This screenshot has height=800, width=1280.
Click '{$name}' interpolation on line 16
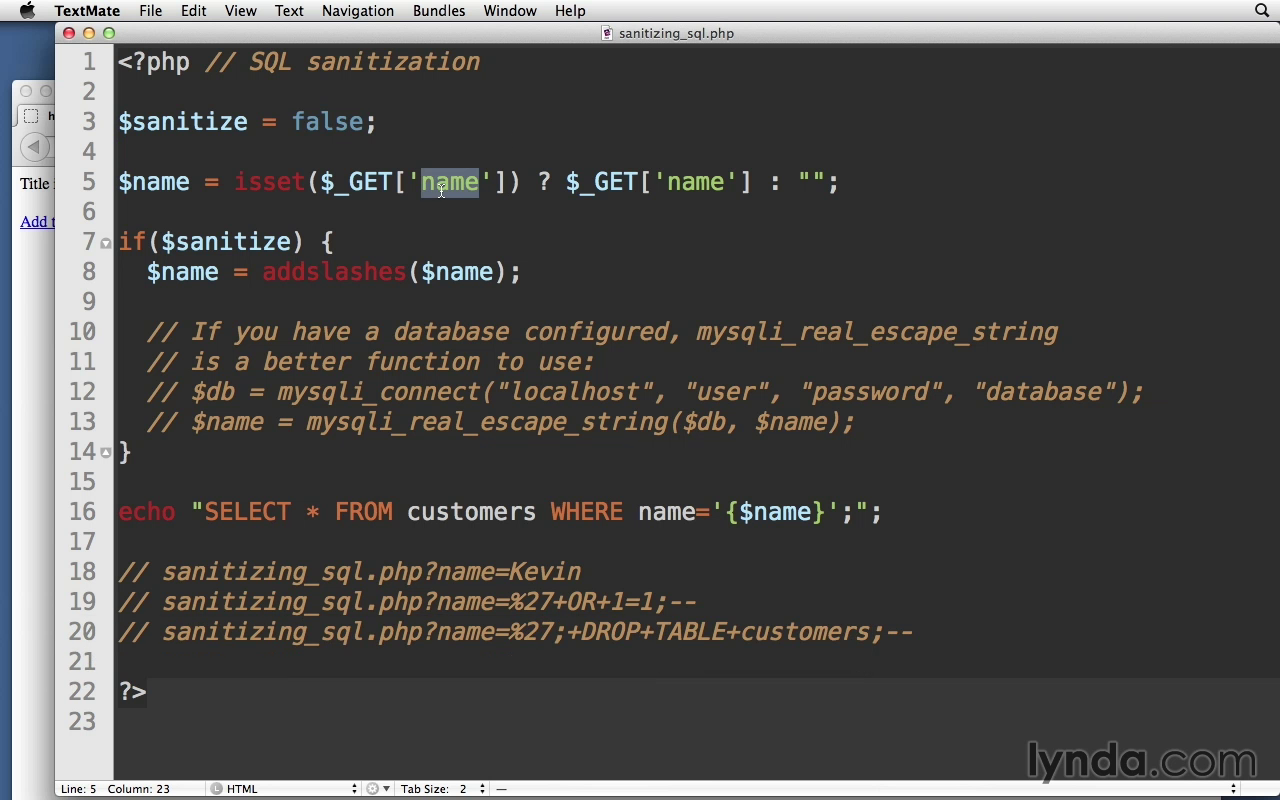tap(775, 512)
